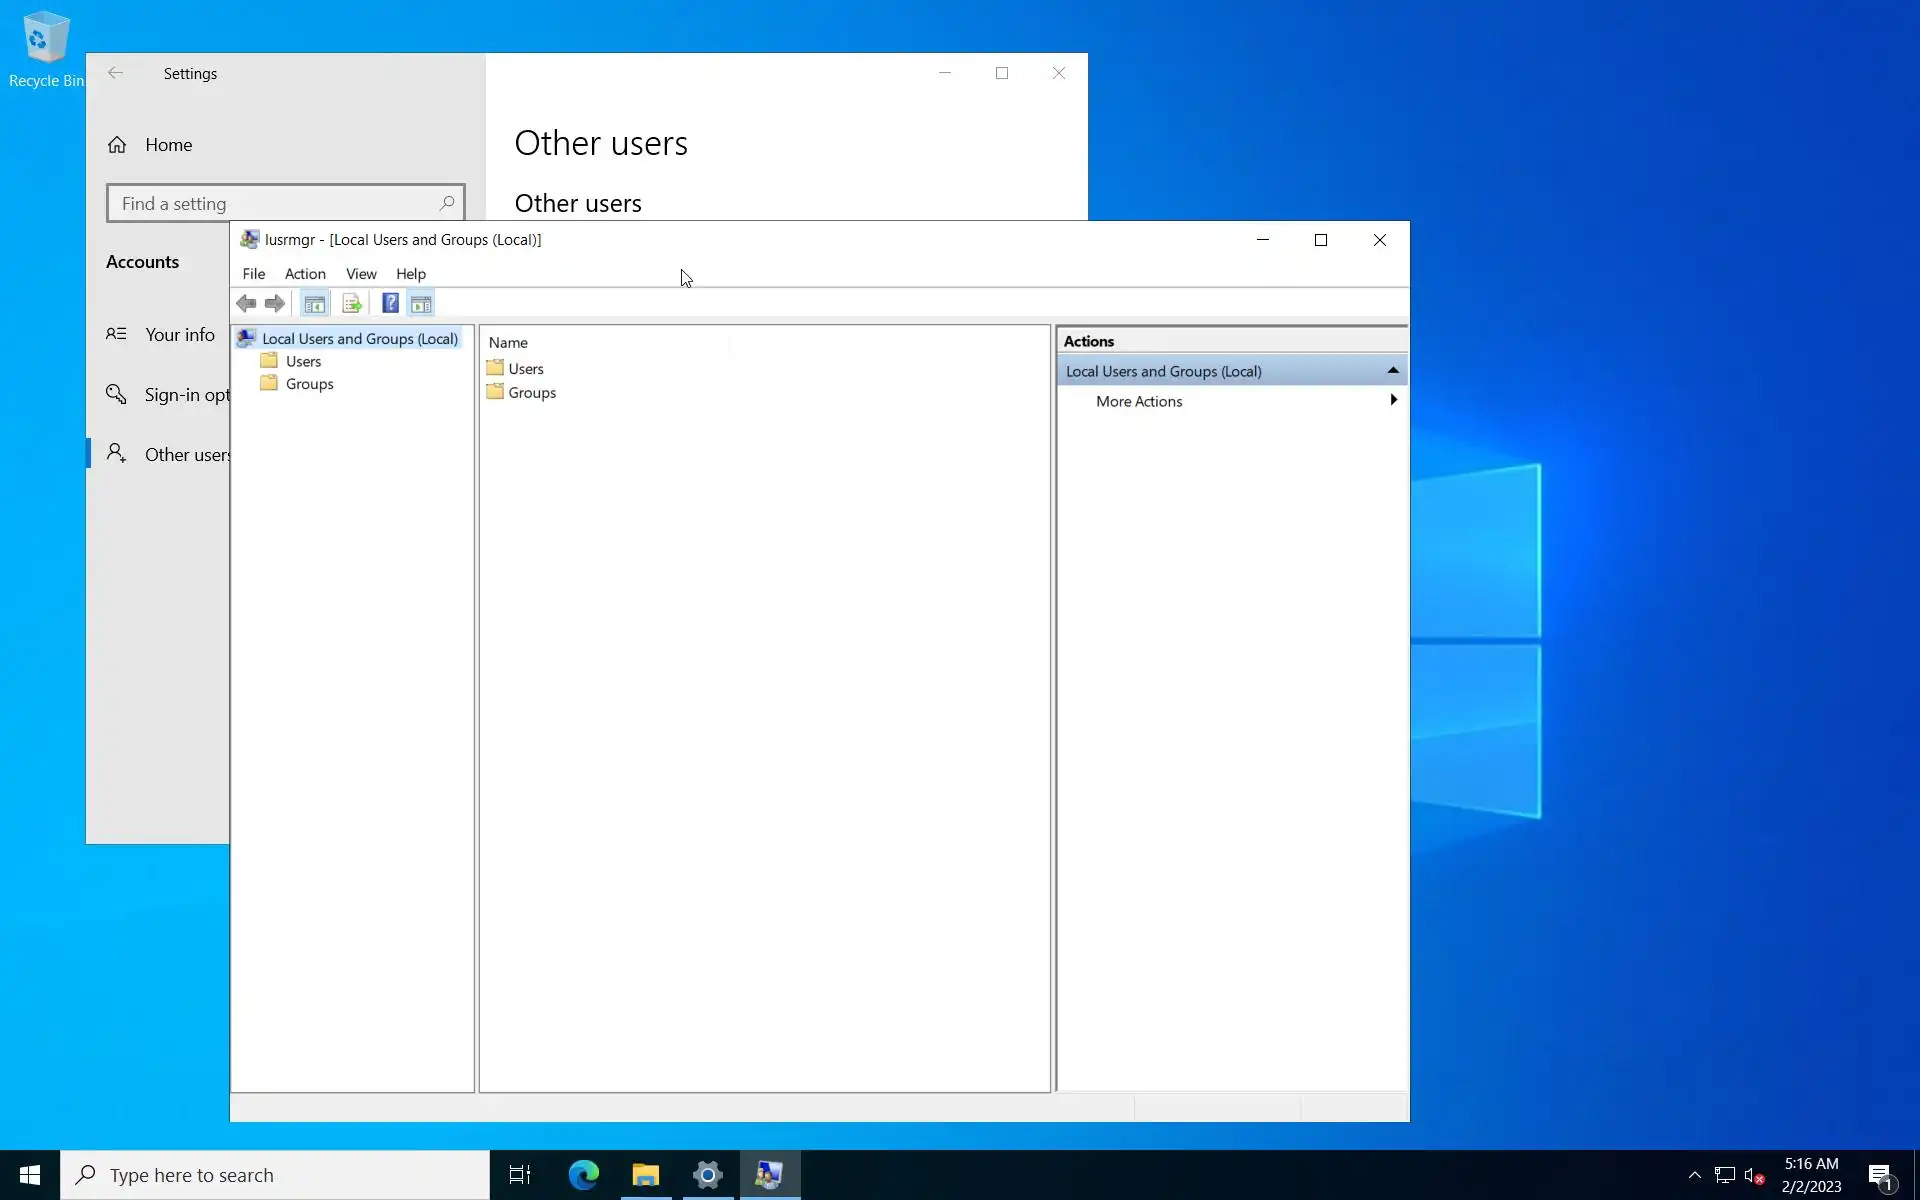The width and height of the screenshot is (1920, 1200).
Task: Click the Task View taskbar icon
Action: click(520, 1175)
